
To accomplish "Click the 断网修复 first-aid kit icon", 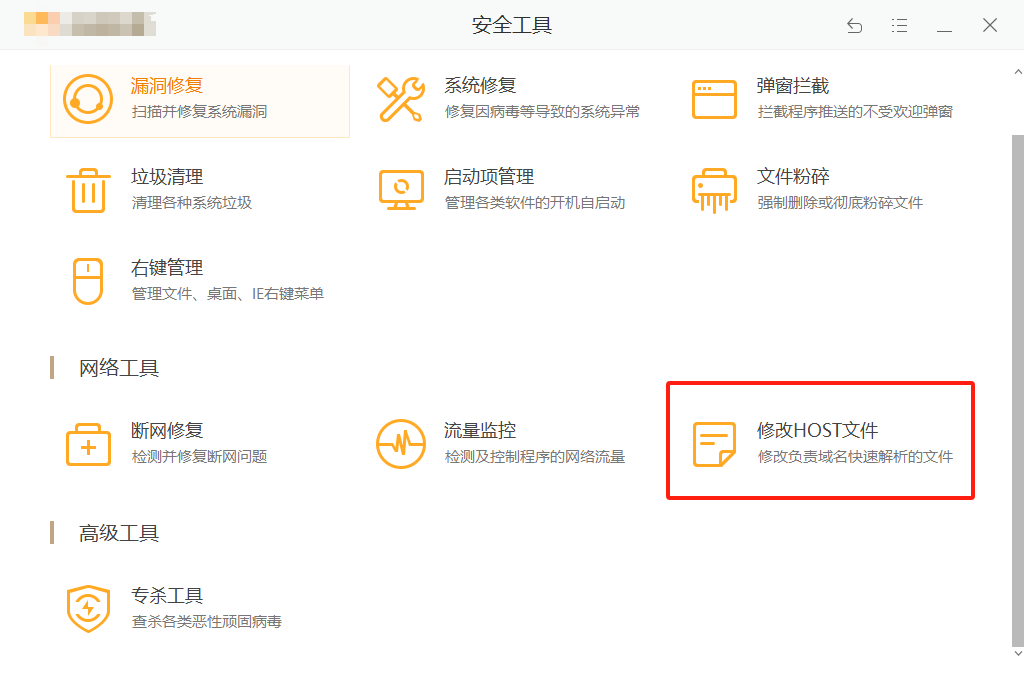I will (88, 444).
